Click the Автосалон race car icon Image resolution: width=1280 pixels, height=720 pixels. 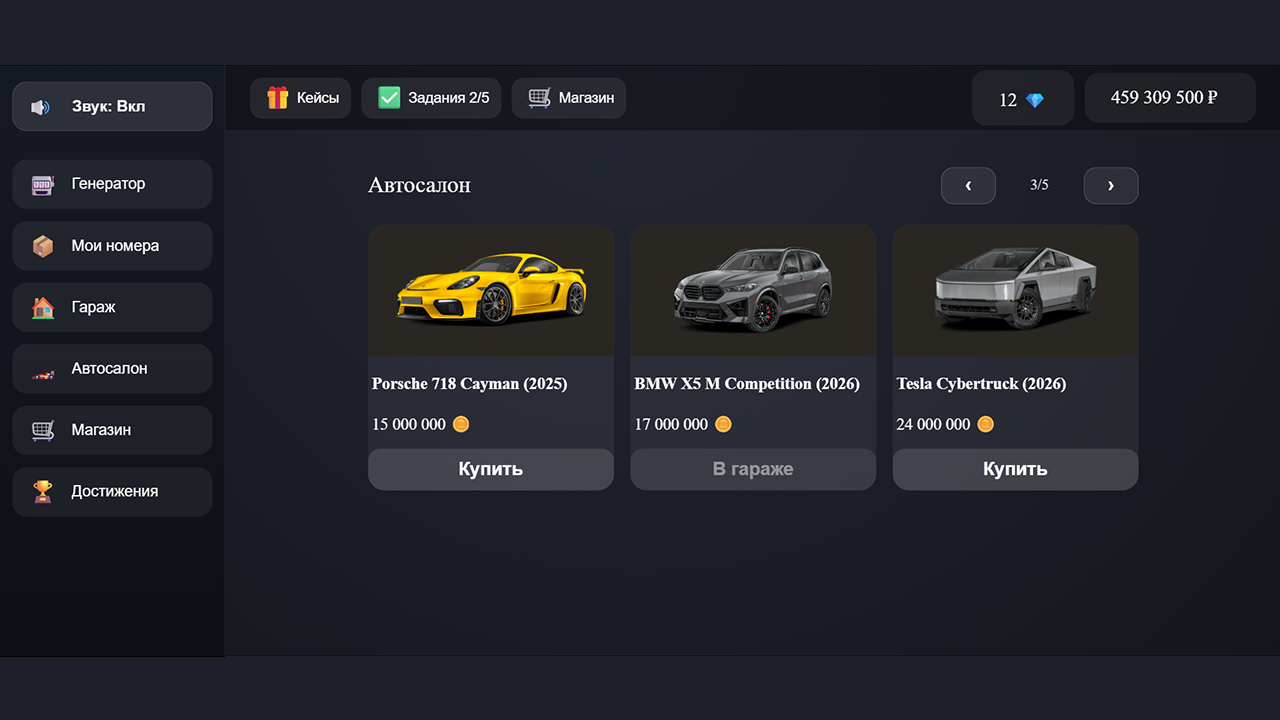[x=42, y=373]
